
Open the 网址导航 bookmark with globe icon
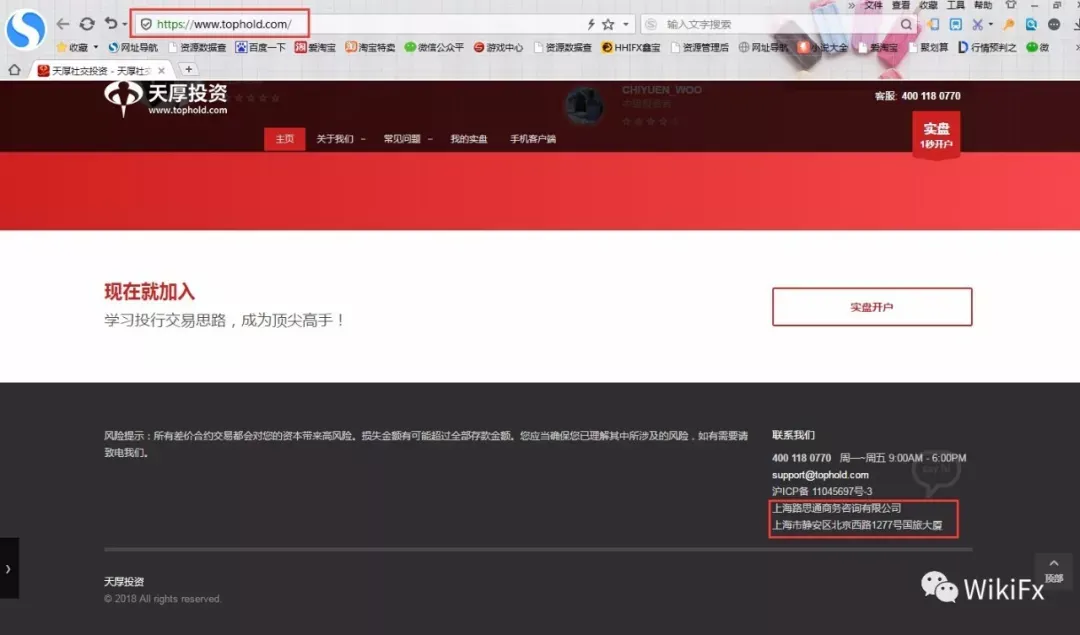tap(763, 48)
